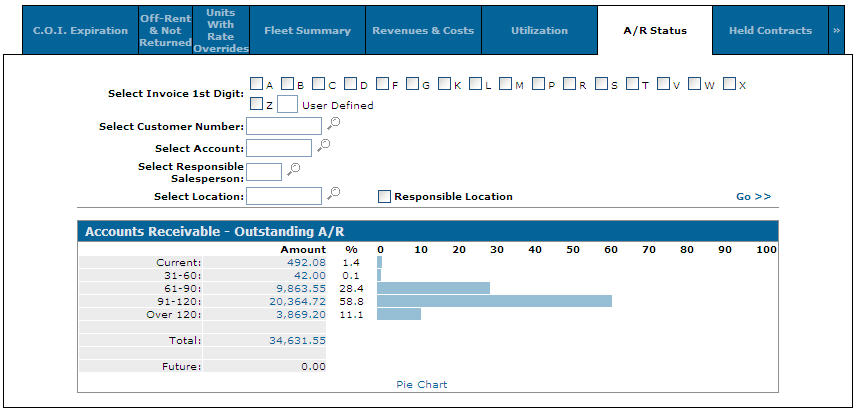This screenshot has height=413, width=857.
Task: Open the Held Contracts tab
Action: 770,30
